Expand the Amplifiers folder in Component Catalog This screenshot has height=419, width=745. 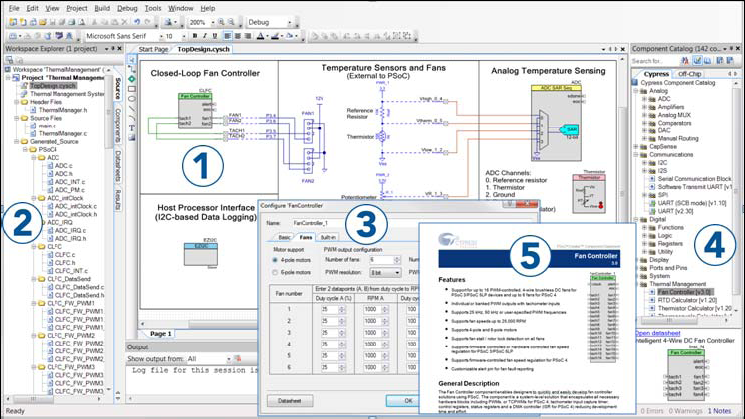click(644, 107)
